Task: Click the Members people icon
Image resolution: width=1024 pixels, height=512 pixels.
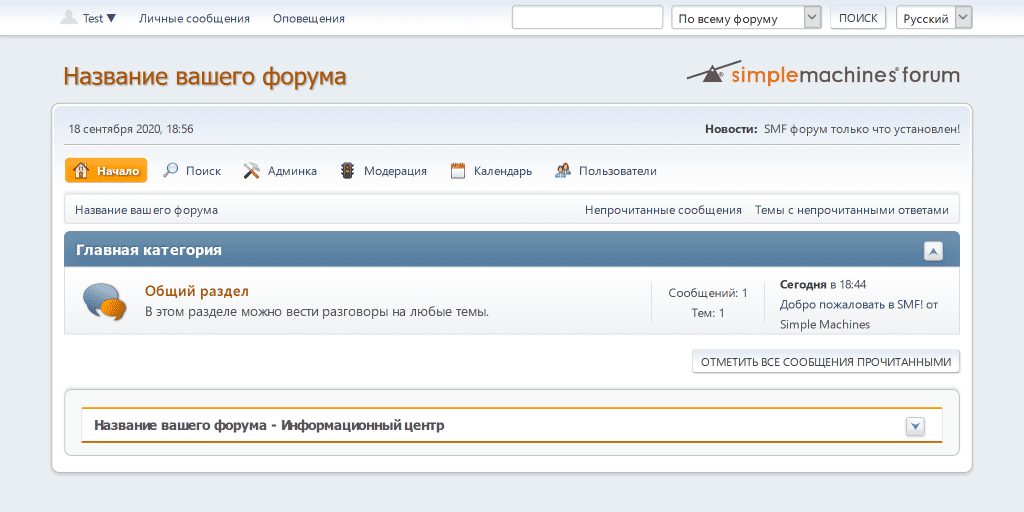Action: 563,171
